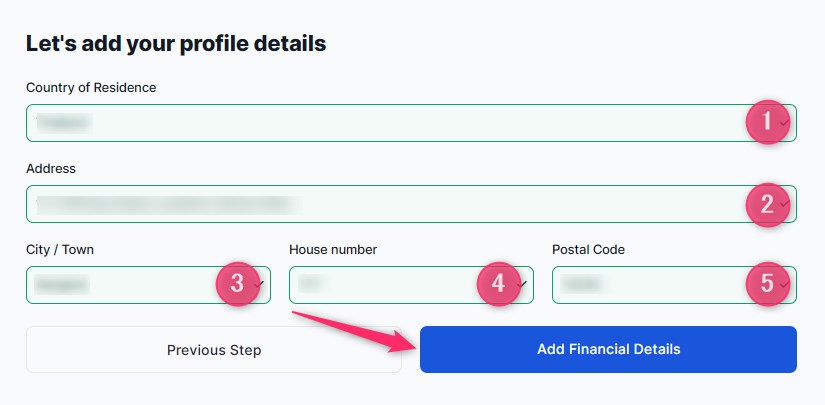Viewport: 825px width, 405px height.
Task: Click the Country of Residence label text
Action: pos(91,87)
